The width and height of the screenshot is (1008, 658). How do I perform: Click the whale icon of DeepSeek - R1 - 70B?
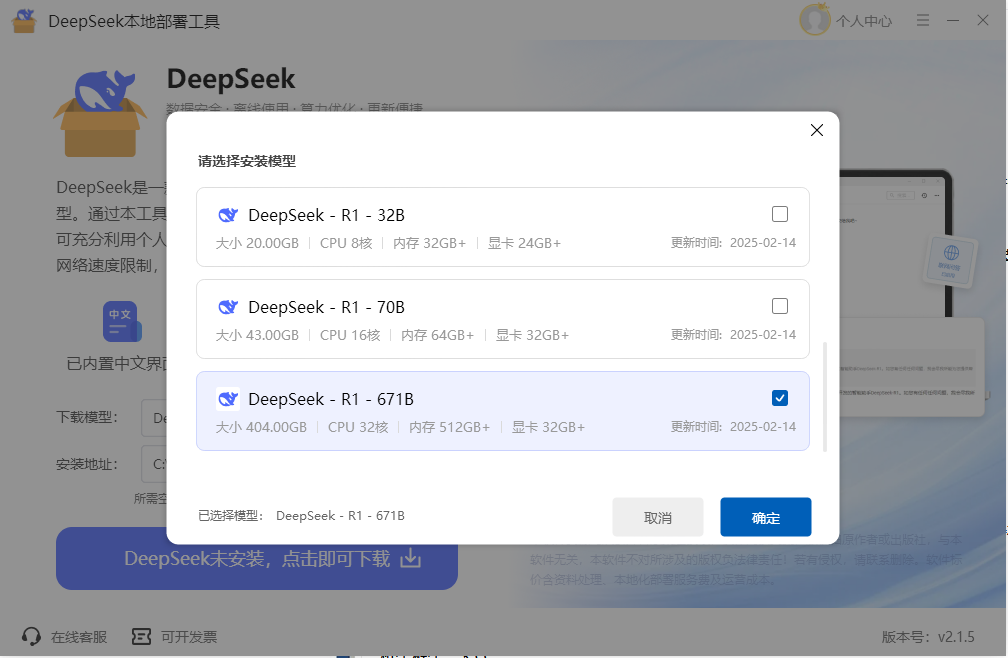228,307
